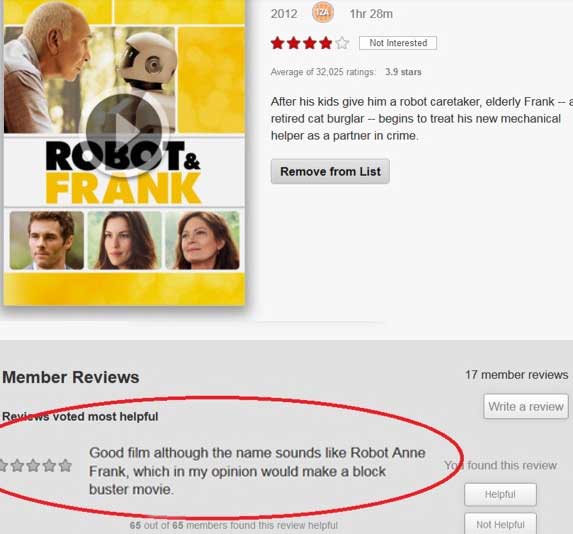Rate the movie two stars
The image size is (573, 534).
coord(294,43)
